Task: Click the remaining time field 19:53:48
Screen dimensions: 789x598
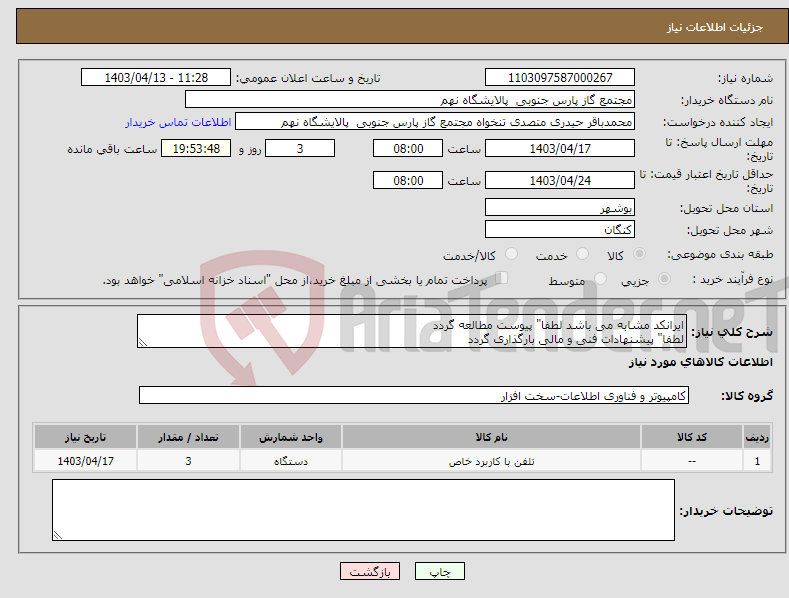Action: point(196,148)
